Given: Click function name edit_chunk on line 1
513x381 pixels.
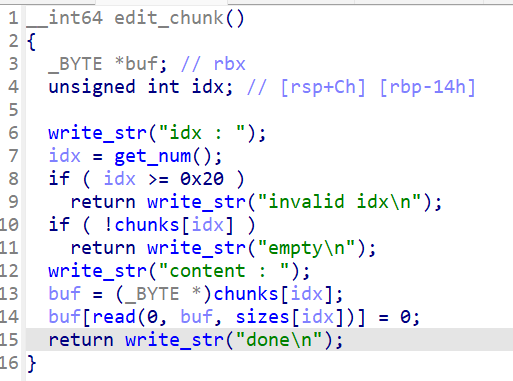Looking at the screenshot, I should tap(169, 18).
